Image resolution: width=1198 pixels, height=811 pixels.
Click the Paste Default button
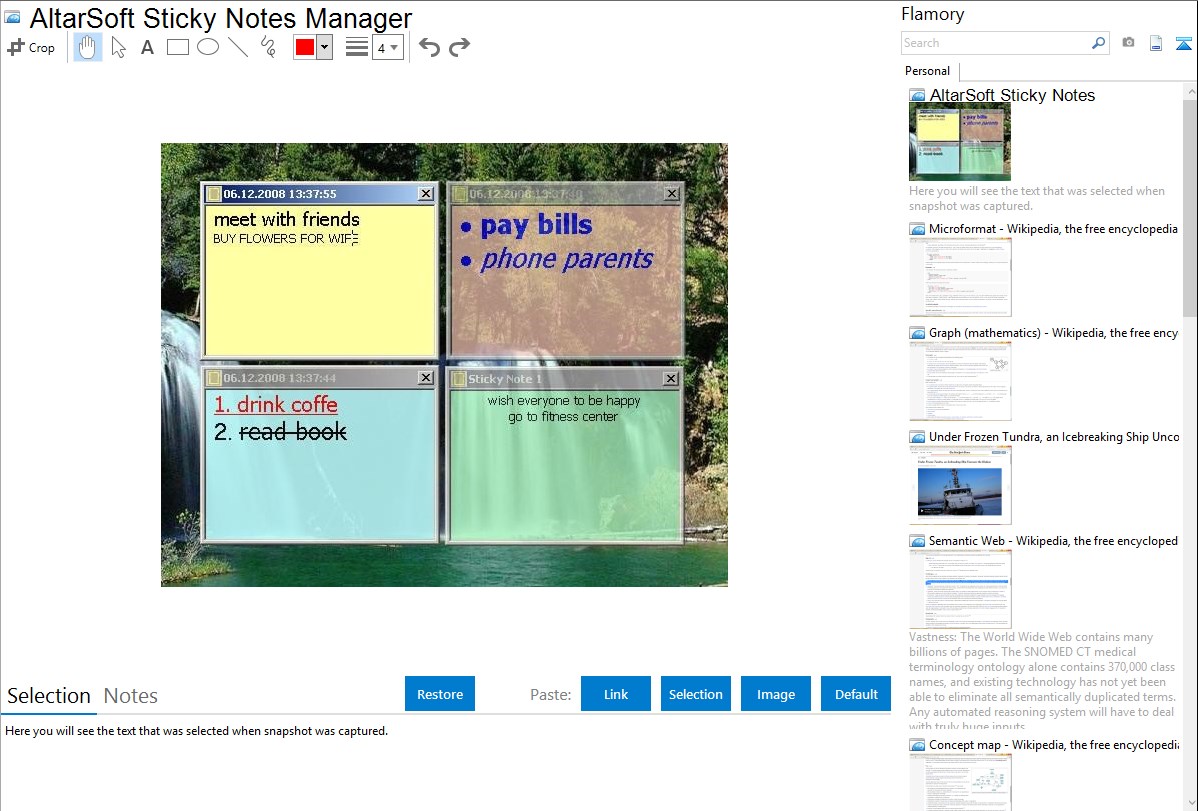(856, 694)
